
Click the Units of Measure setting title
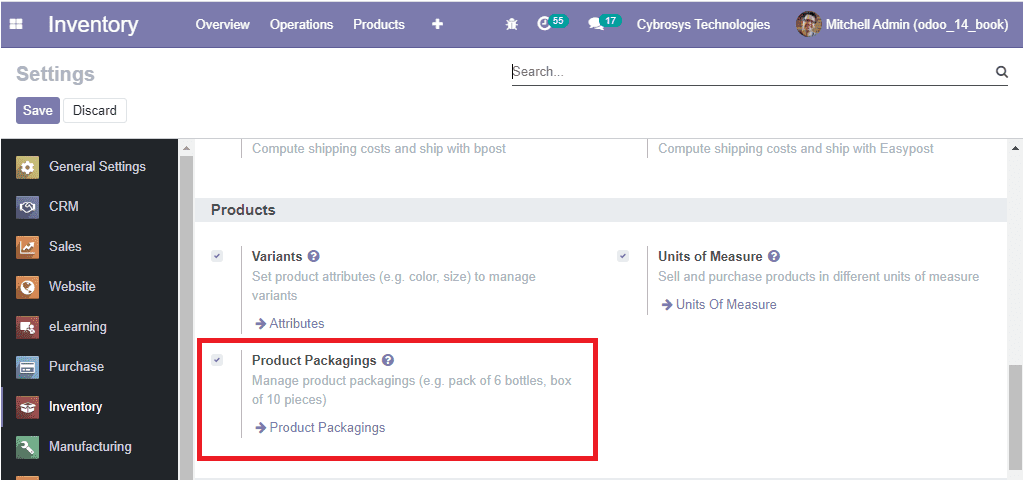[710, 256]
